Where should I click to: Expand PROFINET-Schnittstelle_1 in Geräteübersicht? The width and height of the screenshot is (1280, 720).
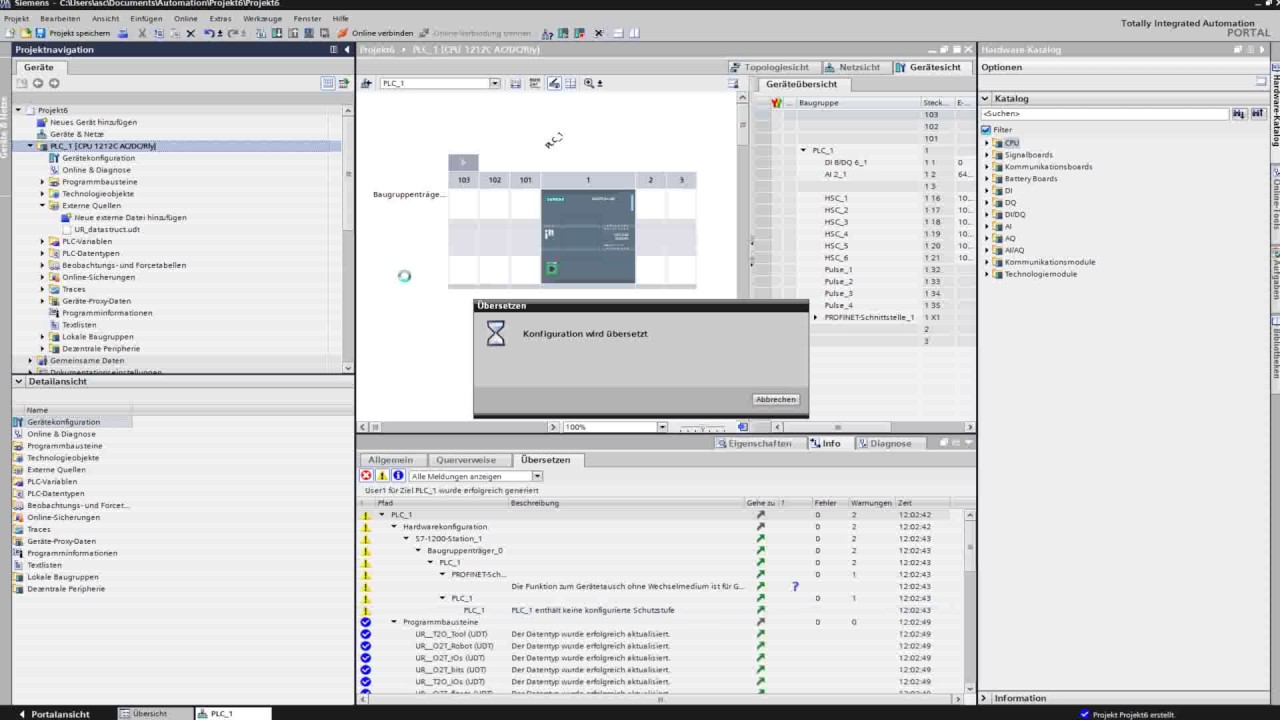[x=815, y=317]
